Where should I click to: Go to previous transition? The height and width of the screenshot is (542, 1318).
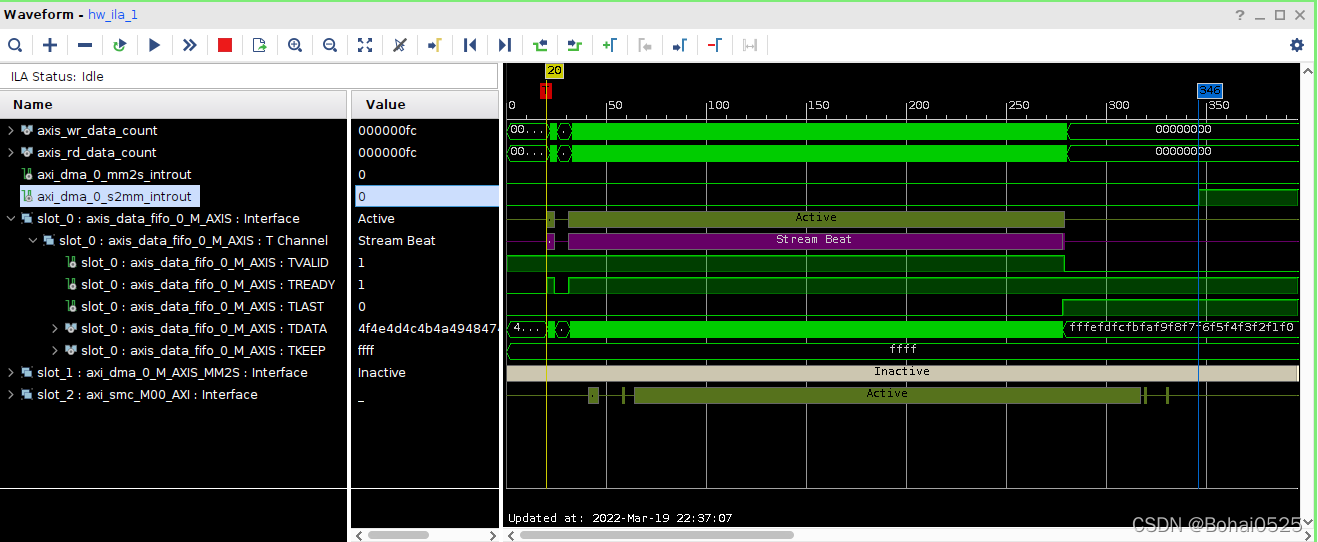click(540, 45)
